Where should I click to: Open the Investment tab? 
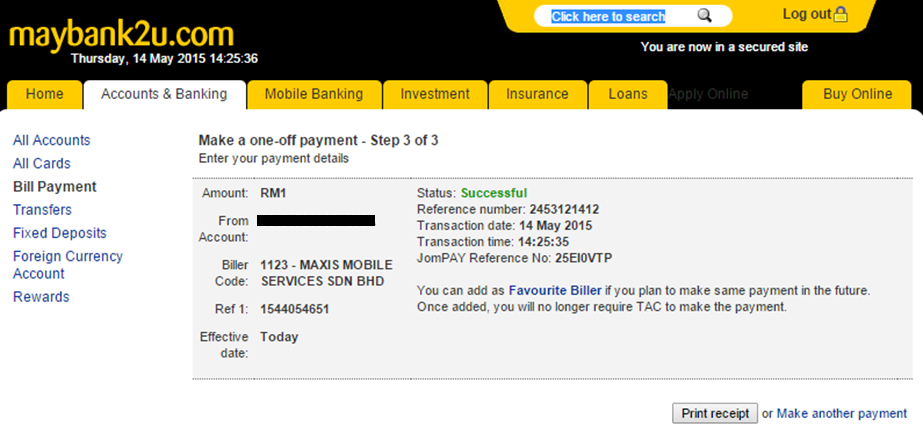point(435,94)
